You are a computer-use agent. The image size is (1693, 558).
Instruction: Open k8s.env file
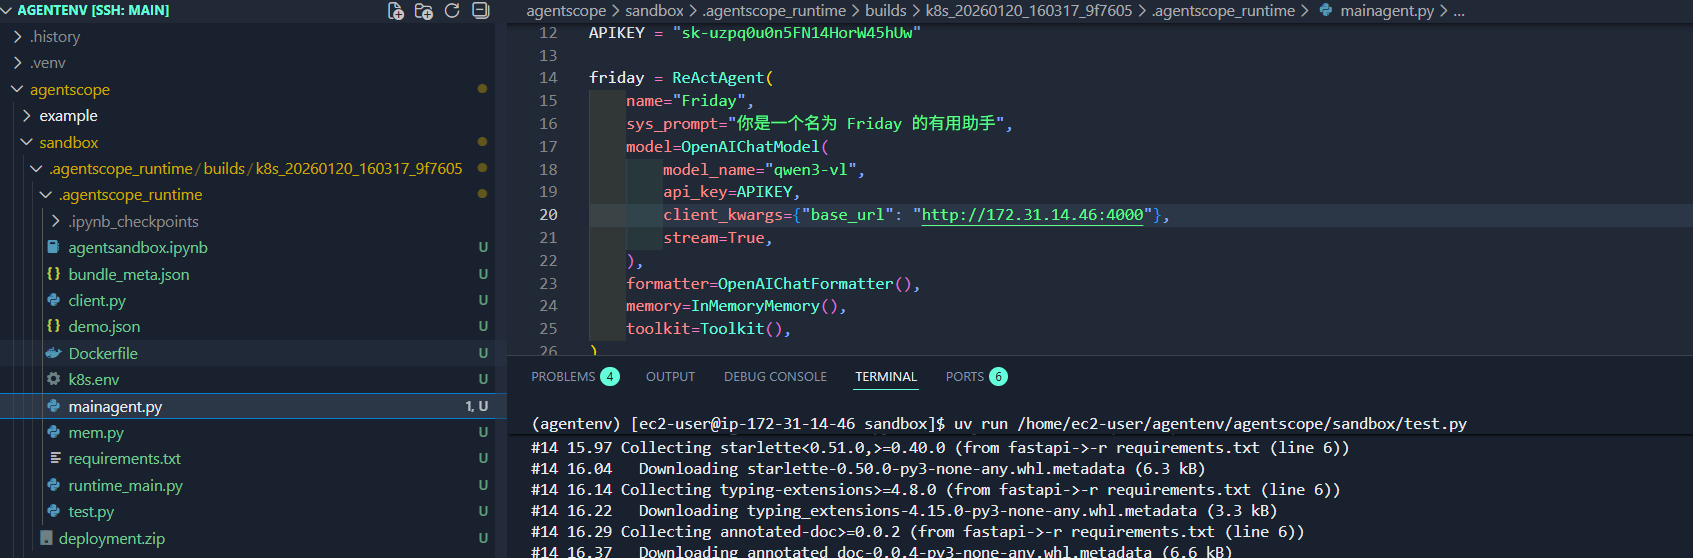click(x=94, y=379)
